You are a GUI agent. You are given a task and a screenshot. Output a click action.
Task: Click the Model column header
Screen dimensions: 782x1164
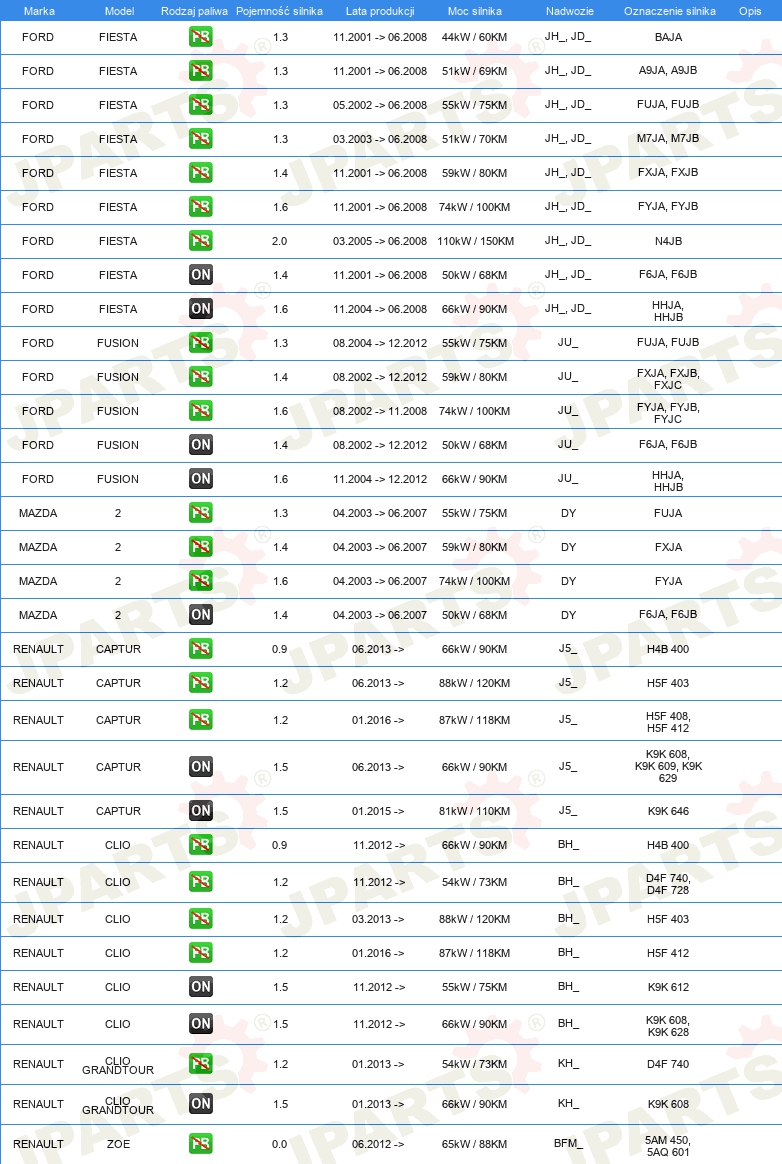pyautogui.click(x=120, y=11)
